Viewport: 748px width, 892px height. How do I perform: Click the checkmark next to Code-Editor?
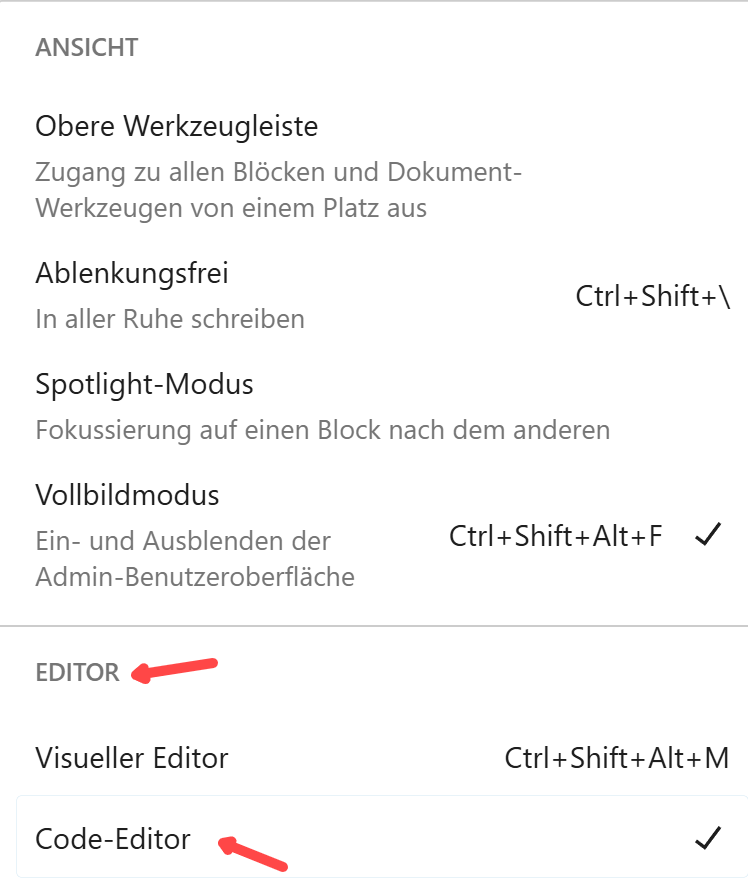pos(707,839)
